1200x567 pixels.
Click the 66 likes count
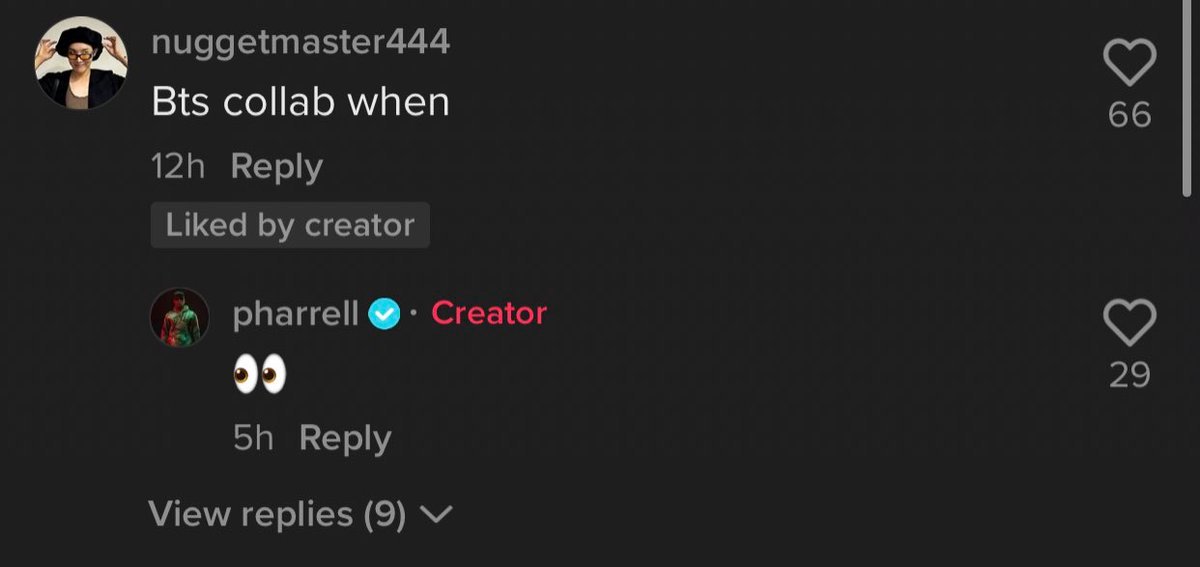[x=1130, y=116]
